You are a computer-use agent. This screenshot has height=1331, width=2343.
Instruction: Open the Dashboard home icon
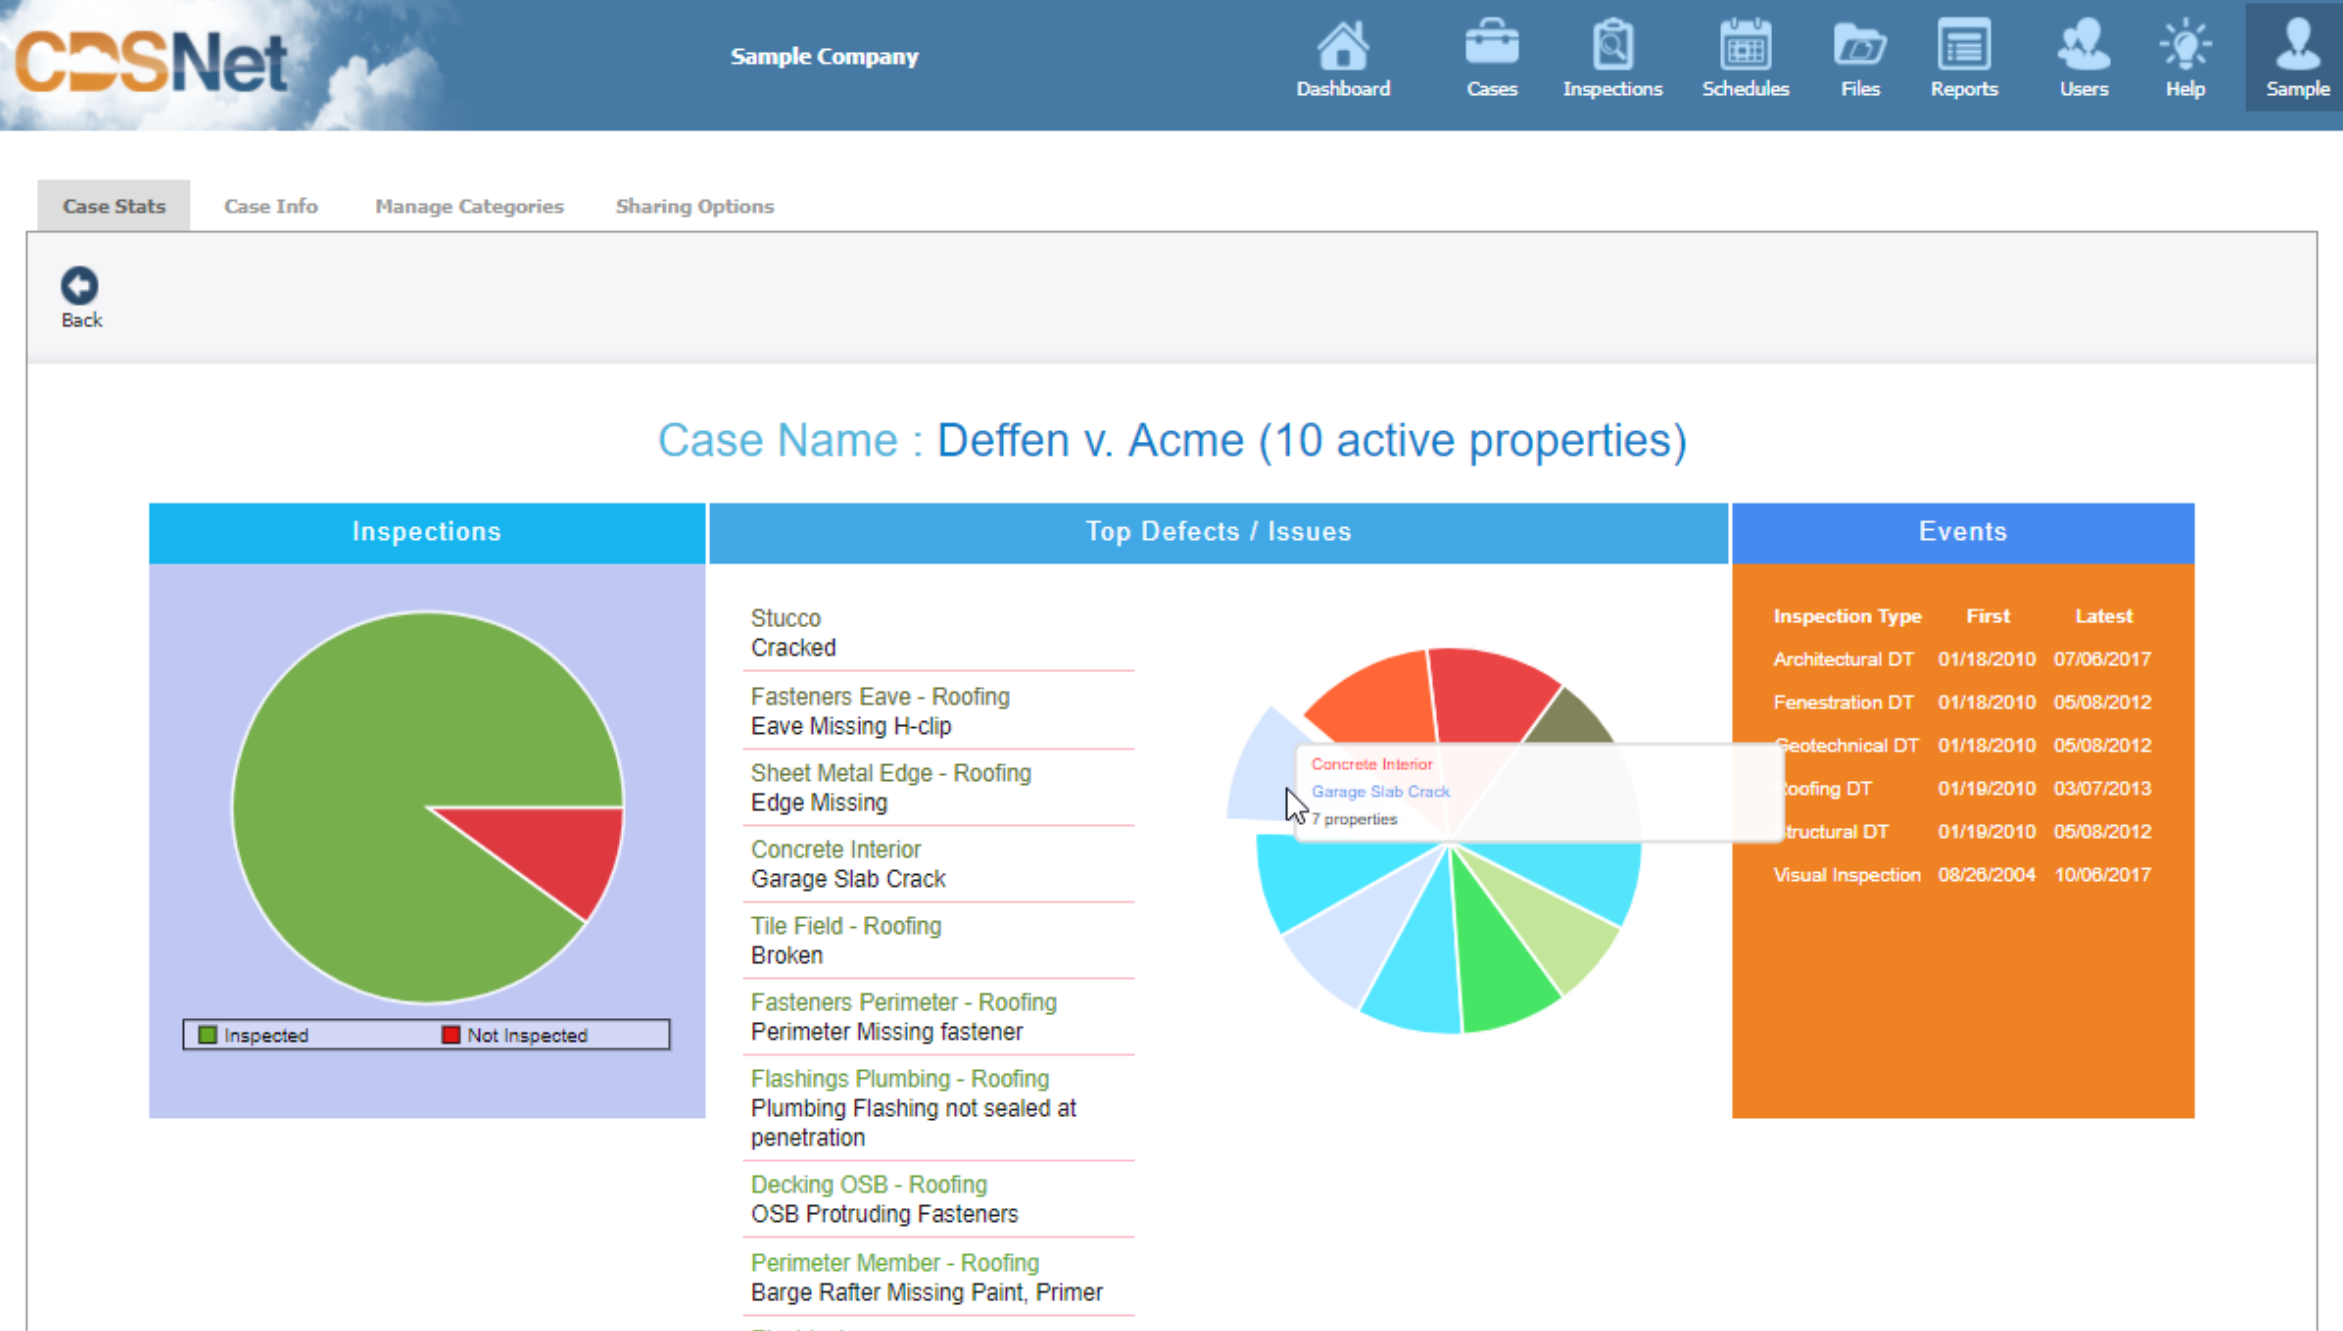tap(1342, 47)
